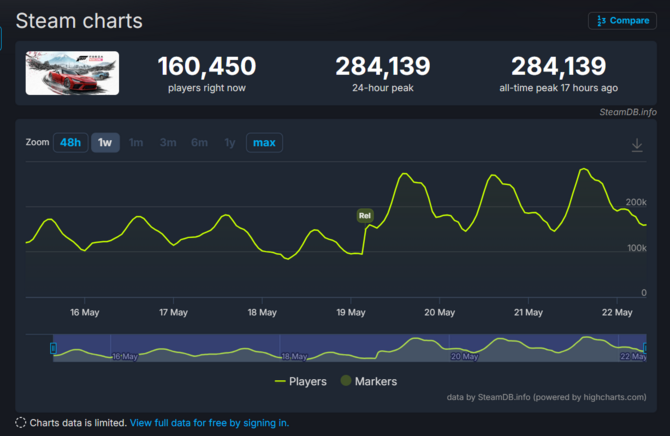This screenshot has height=436, width=670.
Task: Set zoom range to max
Action: pos(264,142)
